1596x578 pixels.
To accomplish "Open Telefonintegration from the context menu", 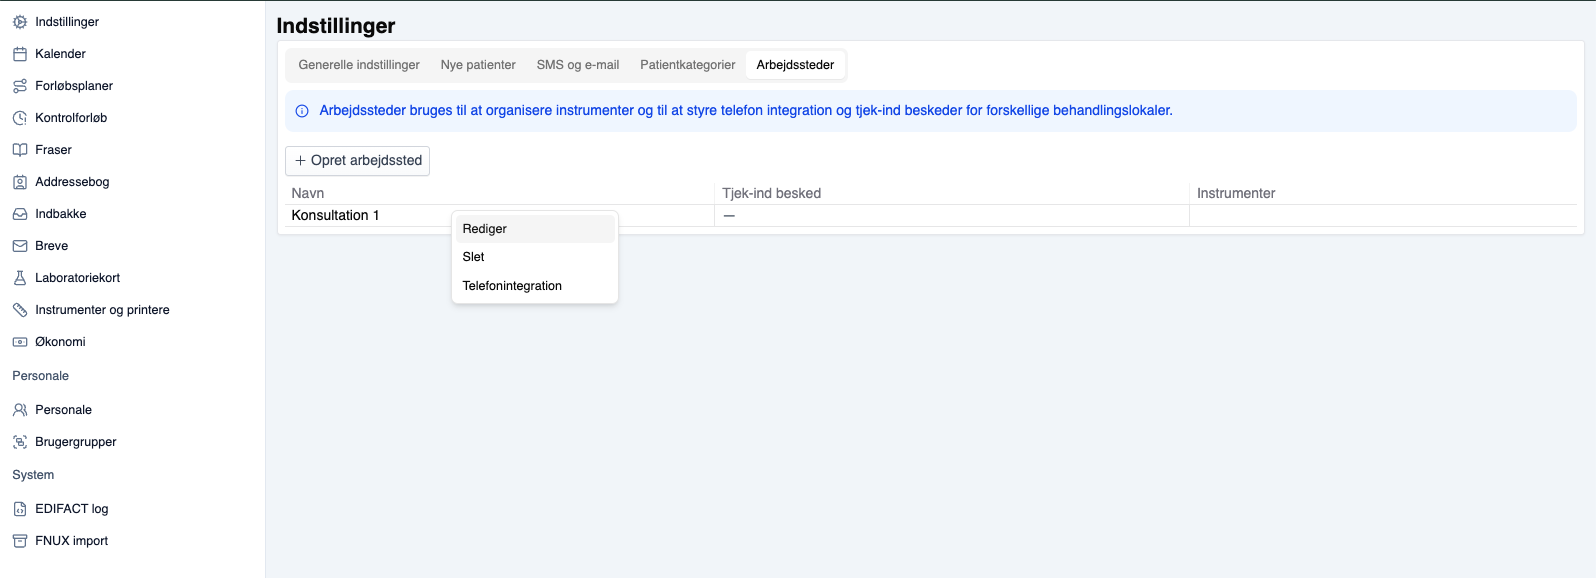I will (x=512, y=286).
